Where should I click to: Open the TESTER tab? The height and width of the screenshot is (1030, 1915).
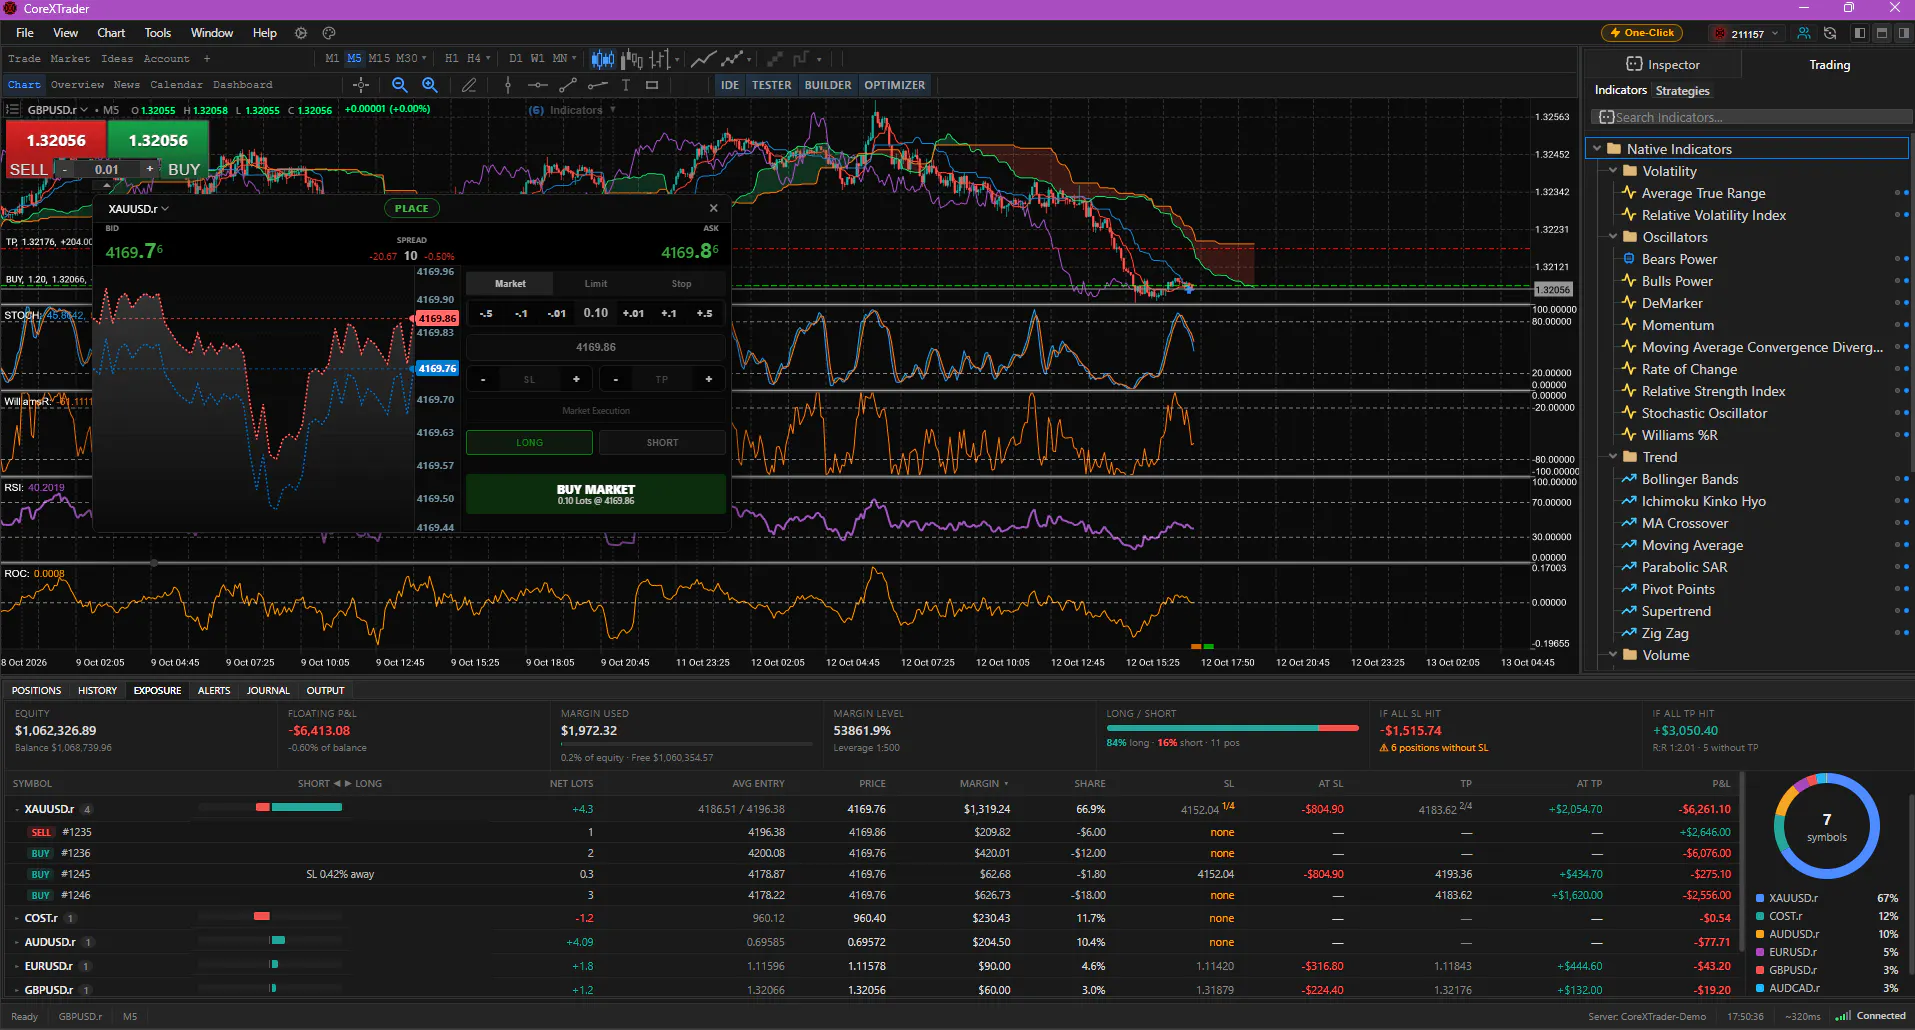(771, 85)
